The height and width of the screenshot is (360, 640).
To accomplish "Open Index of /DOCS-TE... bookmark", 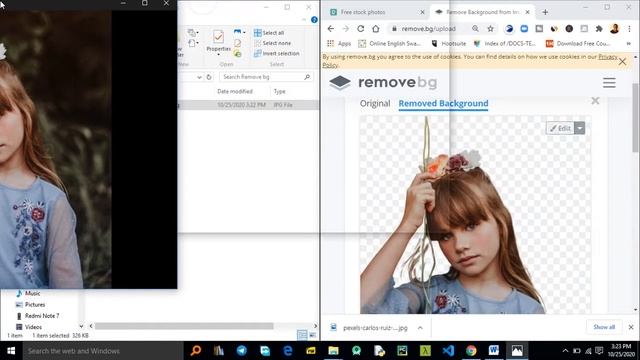I will pos(505,43).
